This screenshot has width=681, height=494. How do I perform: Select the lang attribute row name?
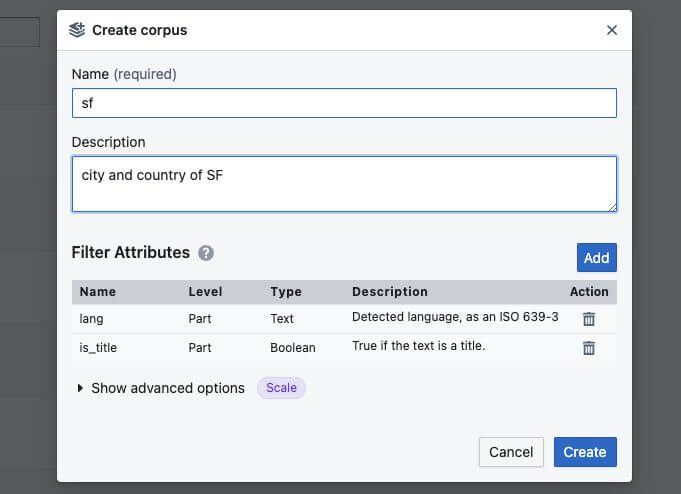92,318
